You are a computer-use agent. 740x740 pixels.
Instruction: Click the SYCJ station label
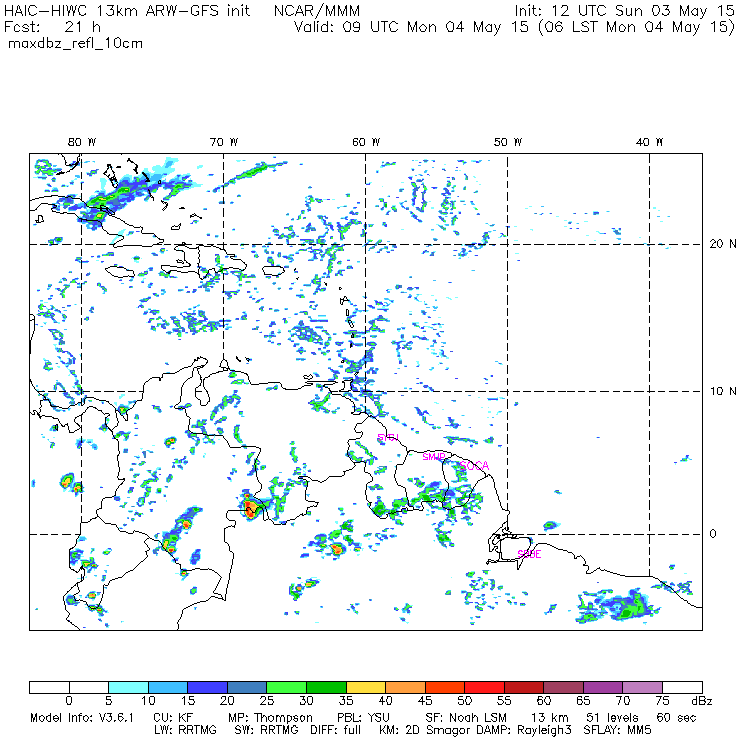tap(388, 437)
